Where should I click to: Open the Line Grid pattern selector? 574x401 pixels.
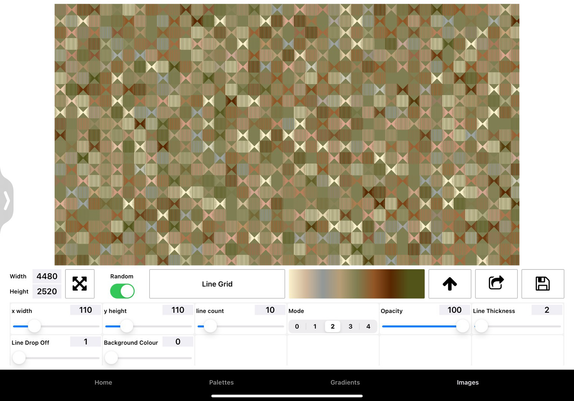pyautogui.click(x=217, y=284)
